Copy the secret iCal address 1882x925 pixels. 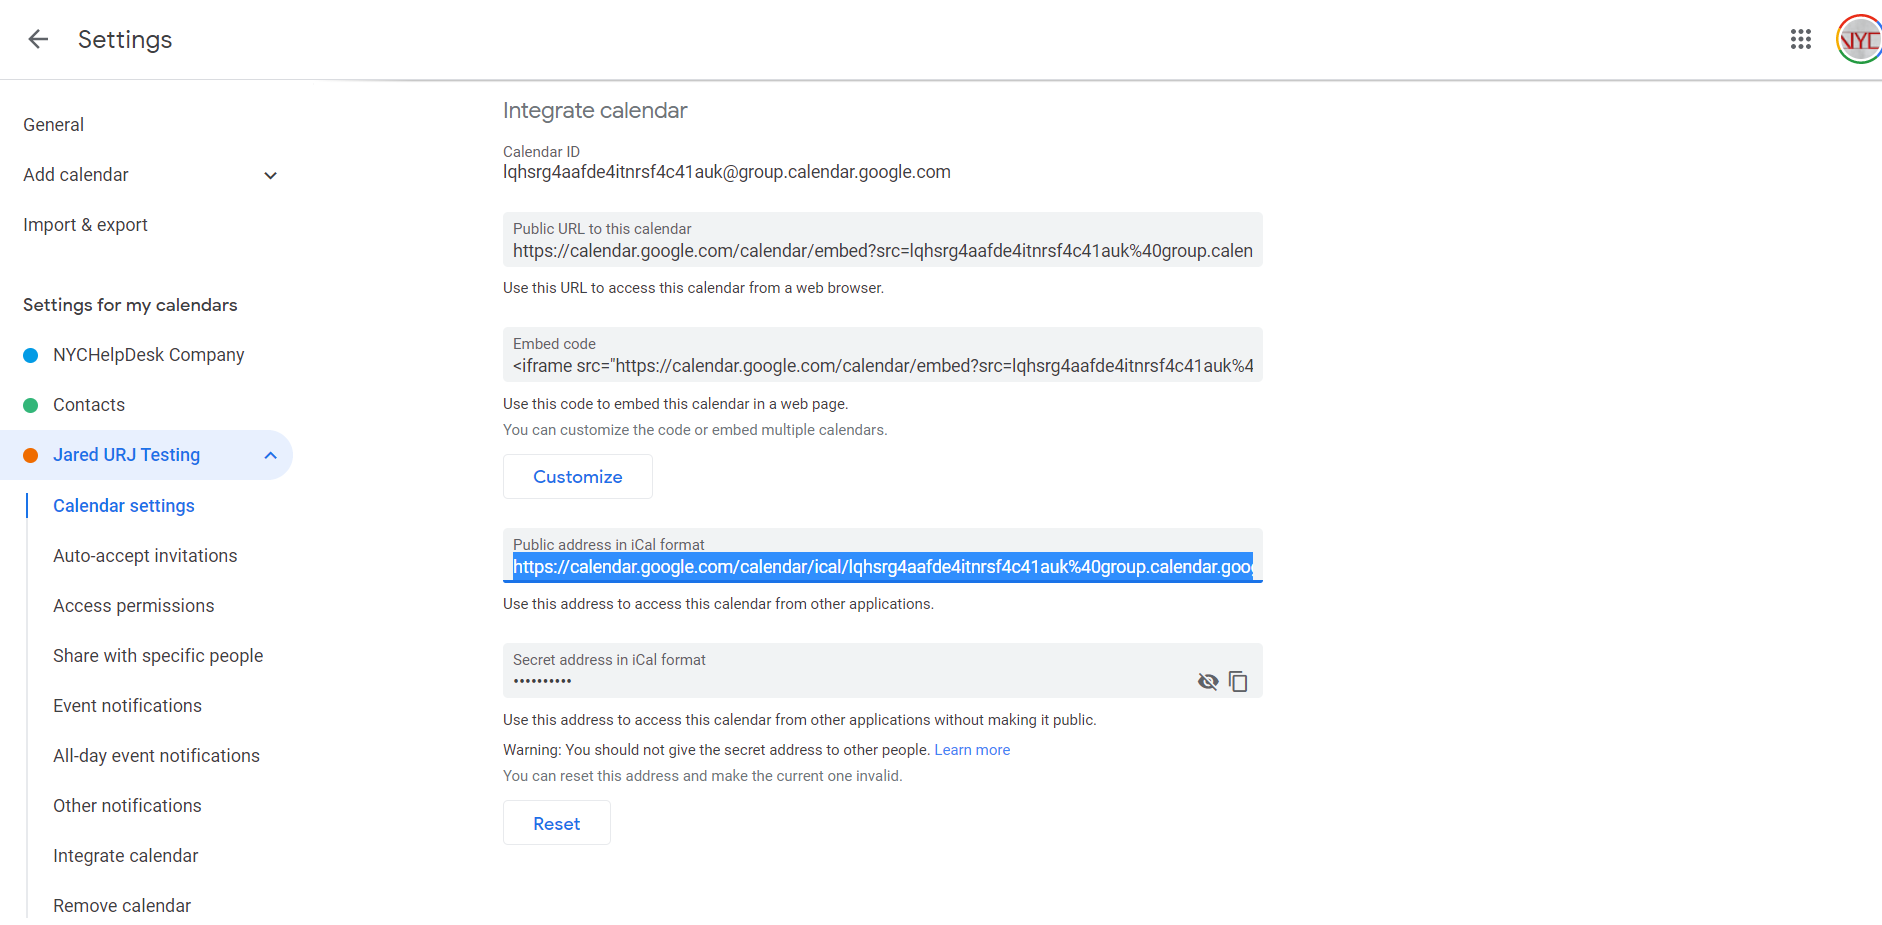coord(1238,682)
